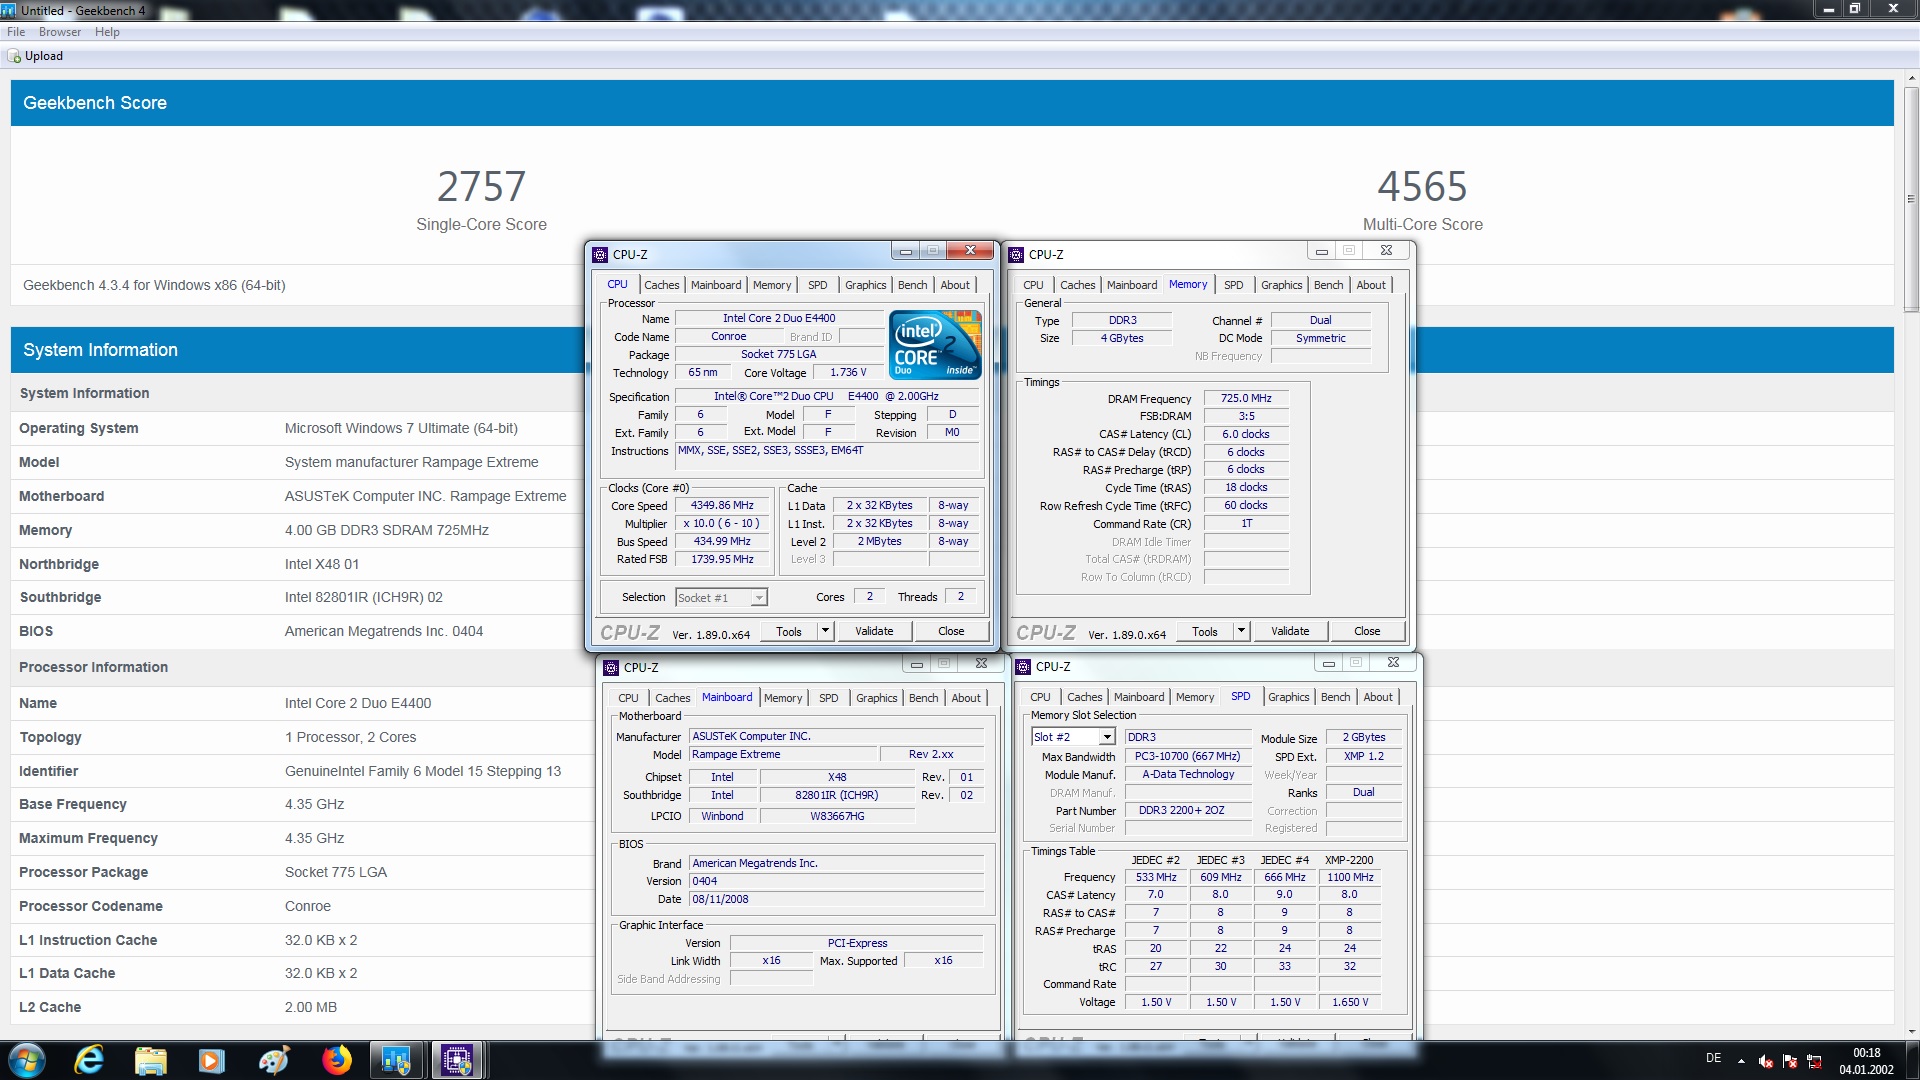1920x1080 pixels.
Task: Click the taskbar clock showing 00:18
Action: [1866, 1061]
